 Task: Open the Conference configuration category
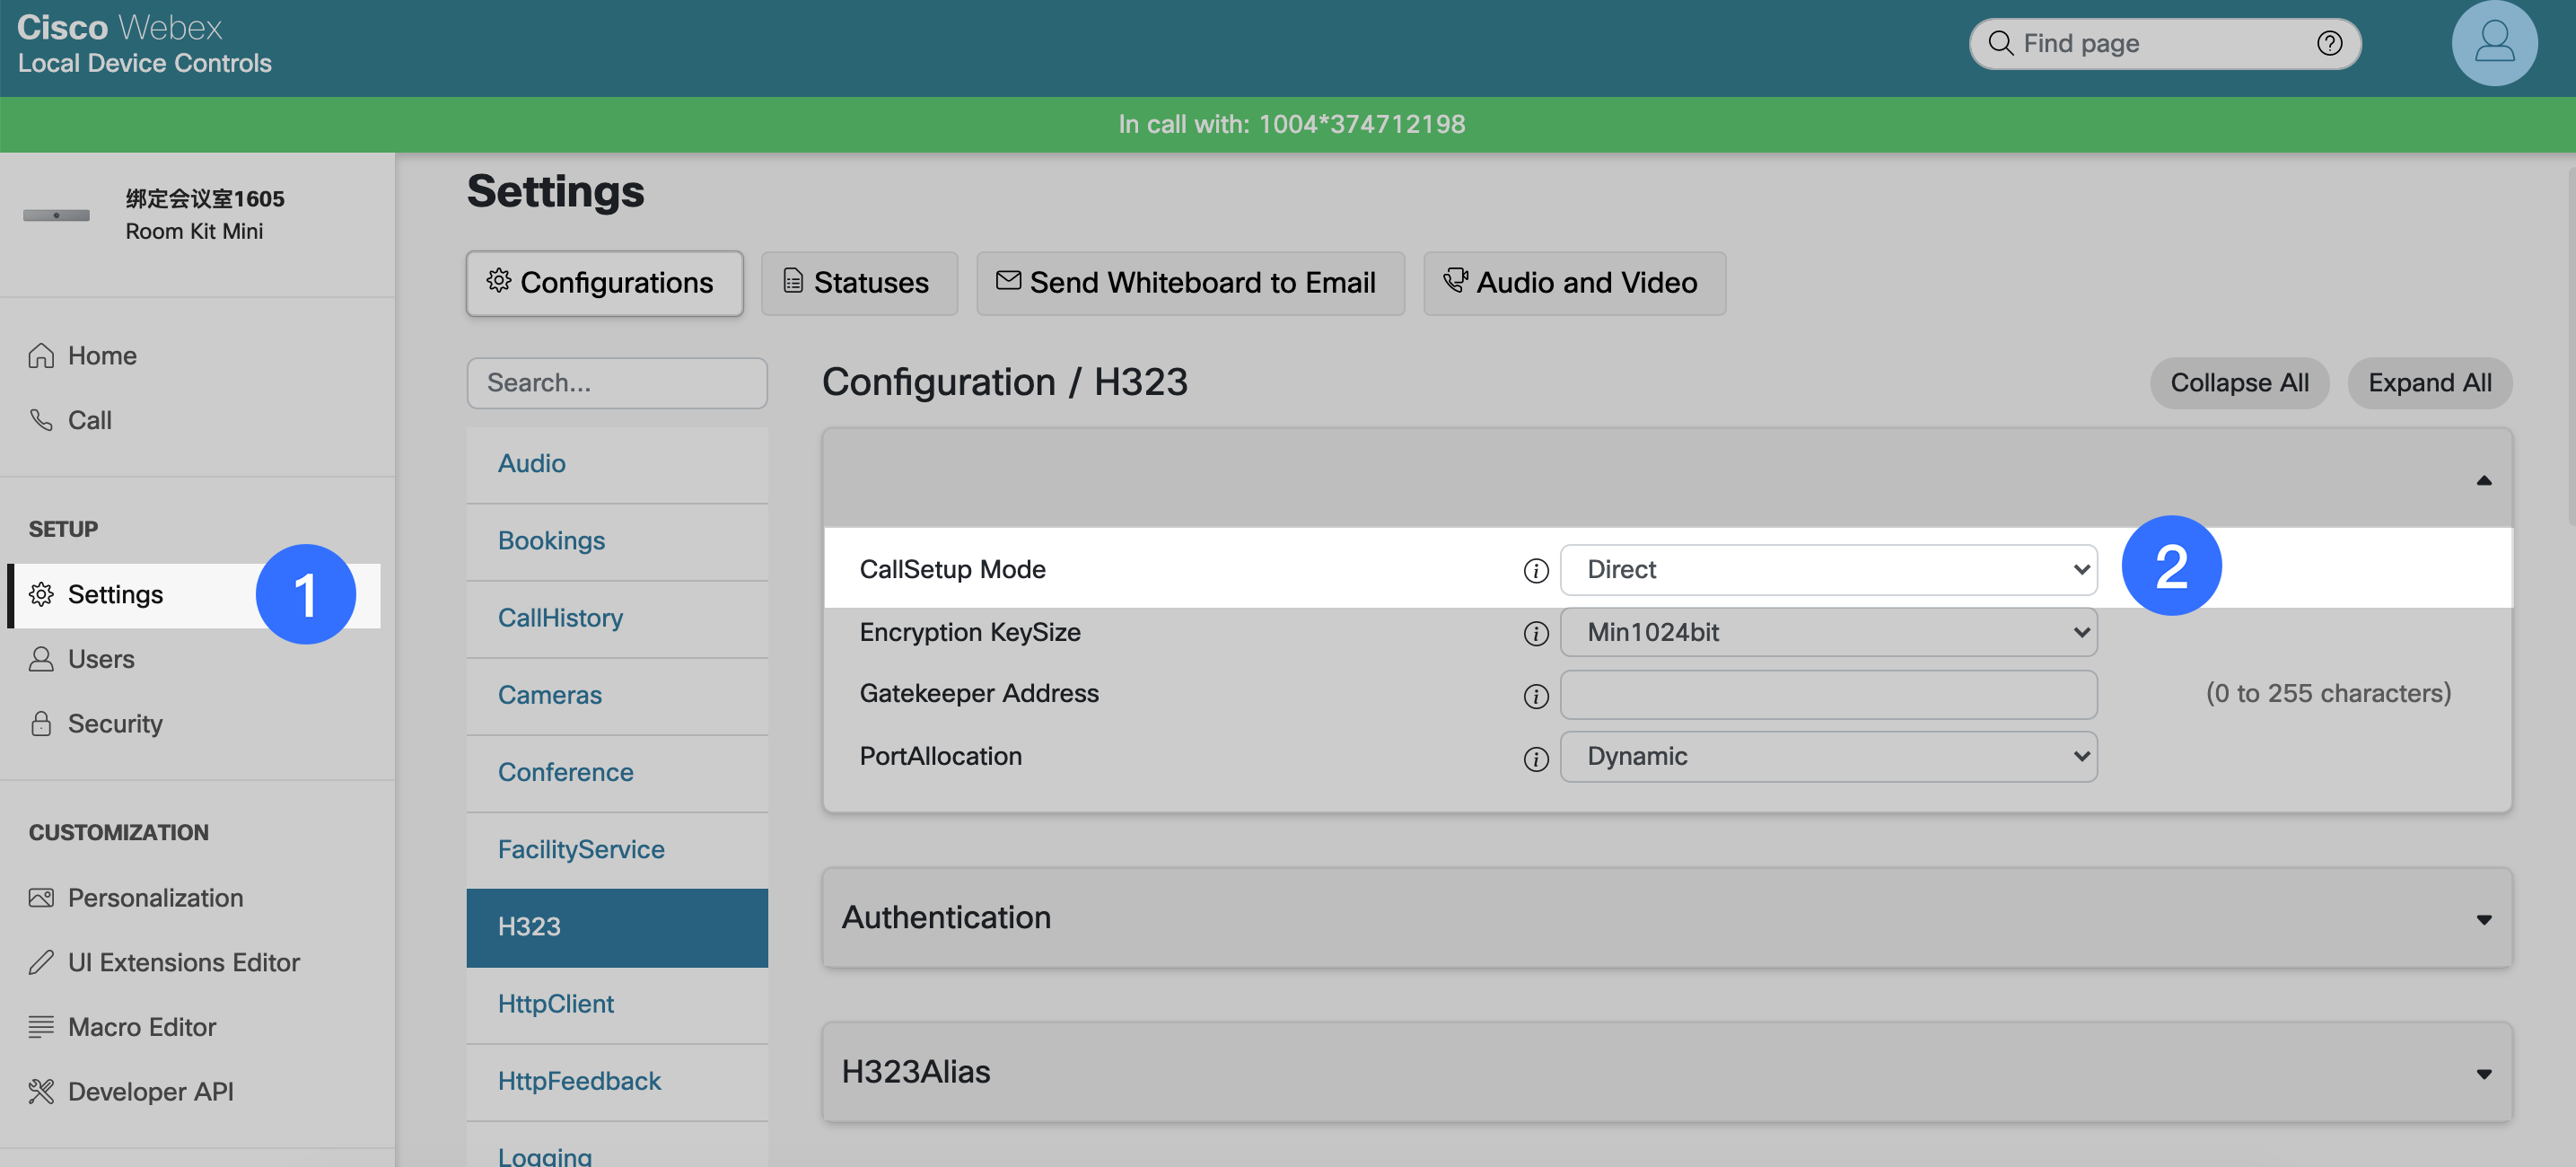[x=617, y=772]
